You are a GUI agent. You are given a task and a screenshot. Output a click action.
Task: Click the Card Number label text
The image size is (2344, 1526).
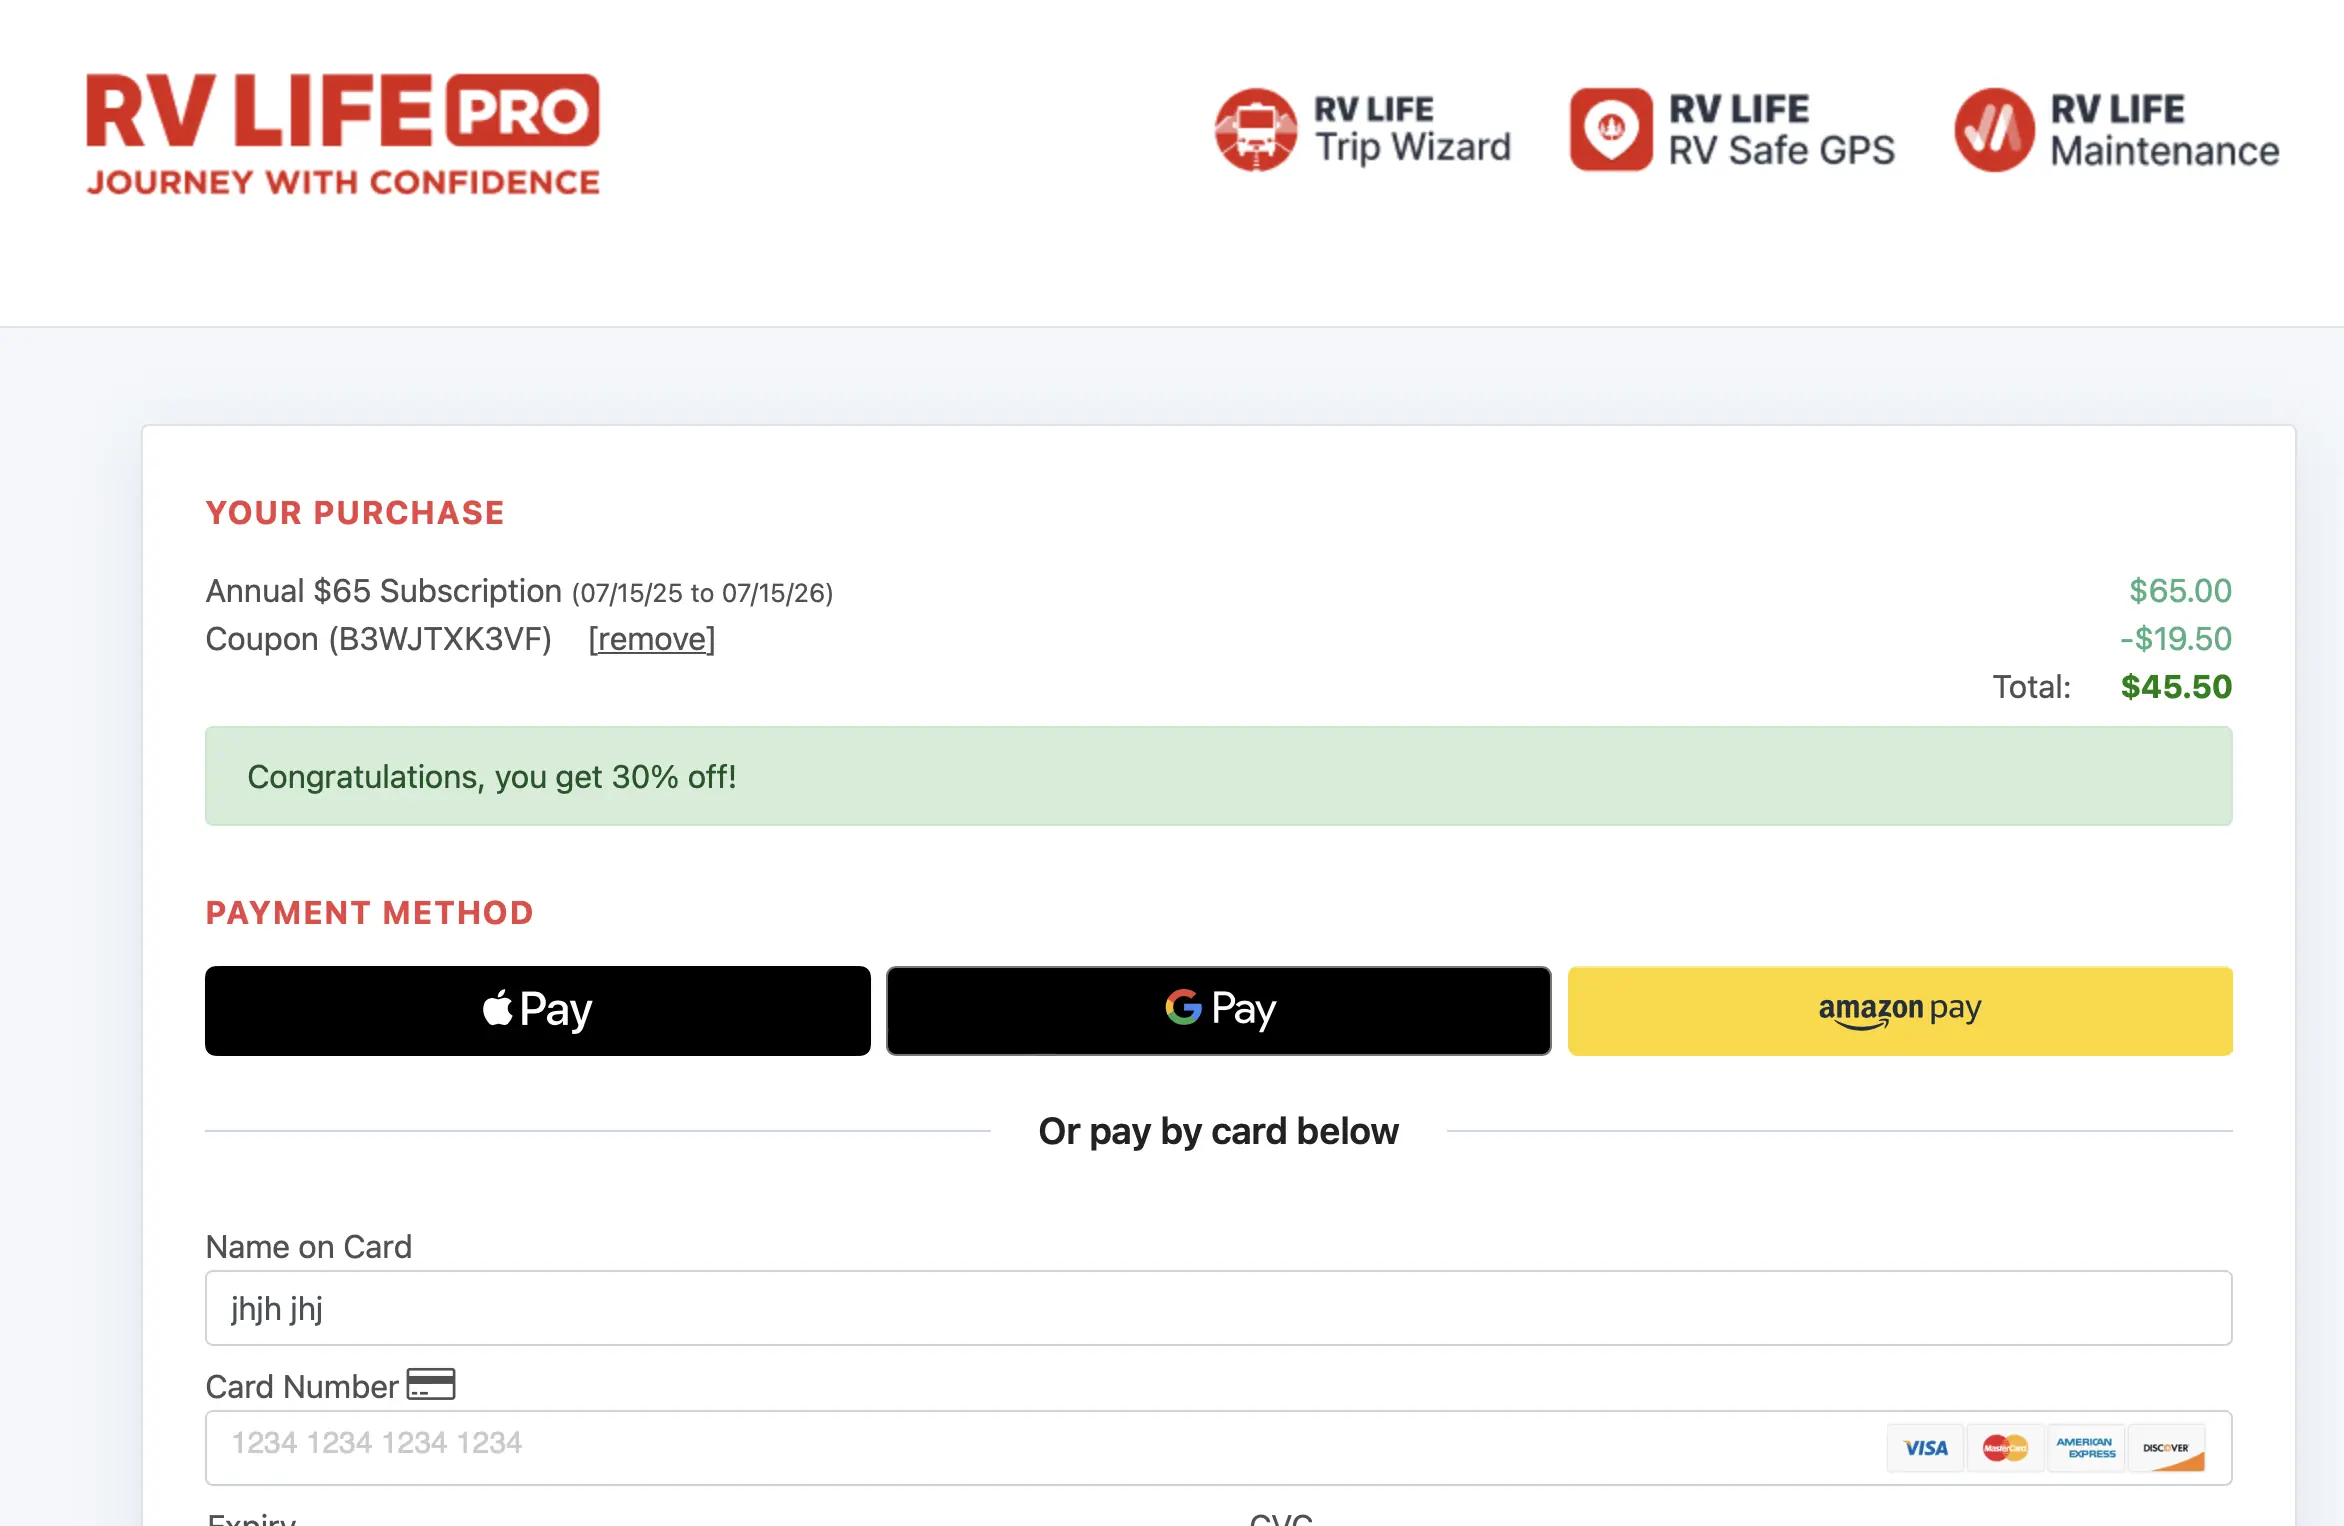tap(302, 1387)
